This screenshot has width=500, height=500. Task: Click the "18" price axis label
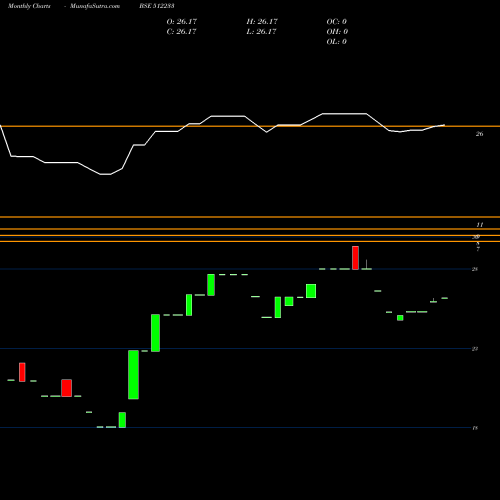coord(475,428)
